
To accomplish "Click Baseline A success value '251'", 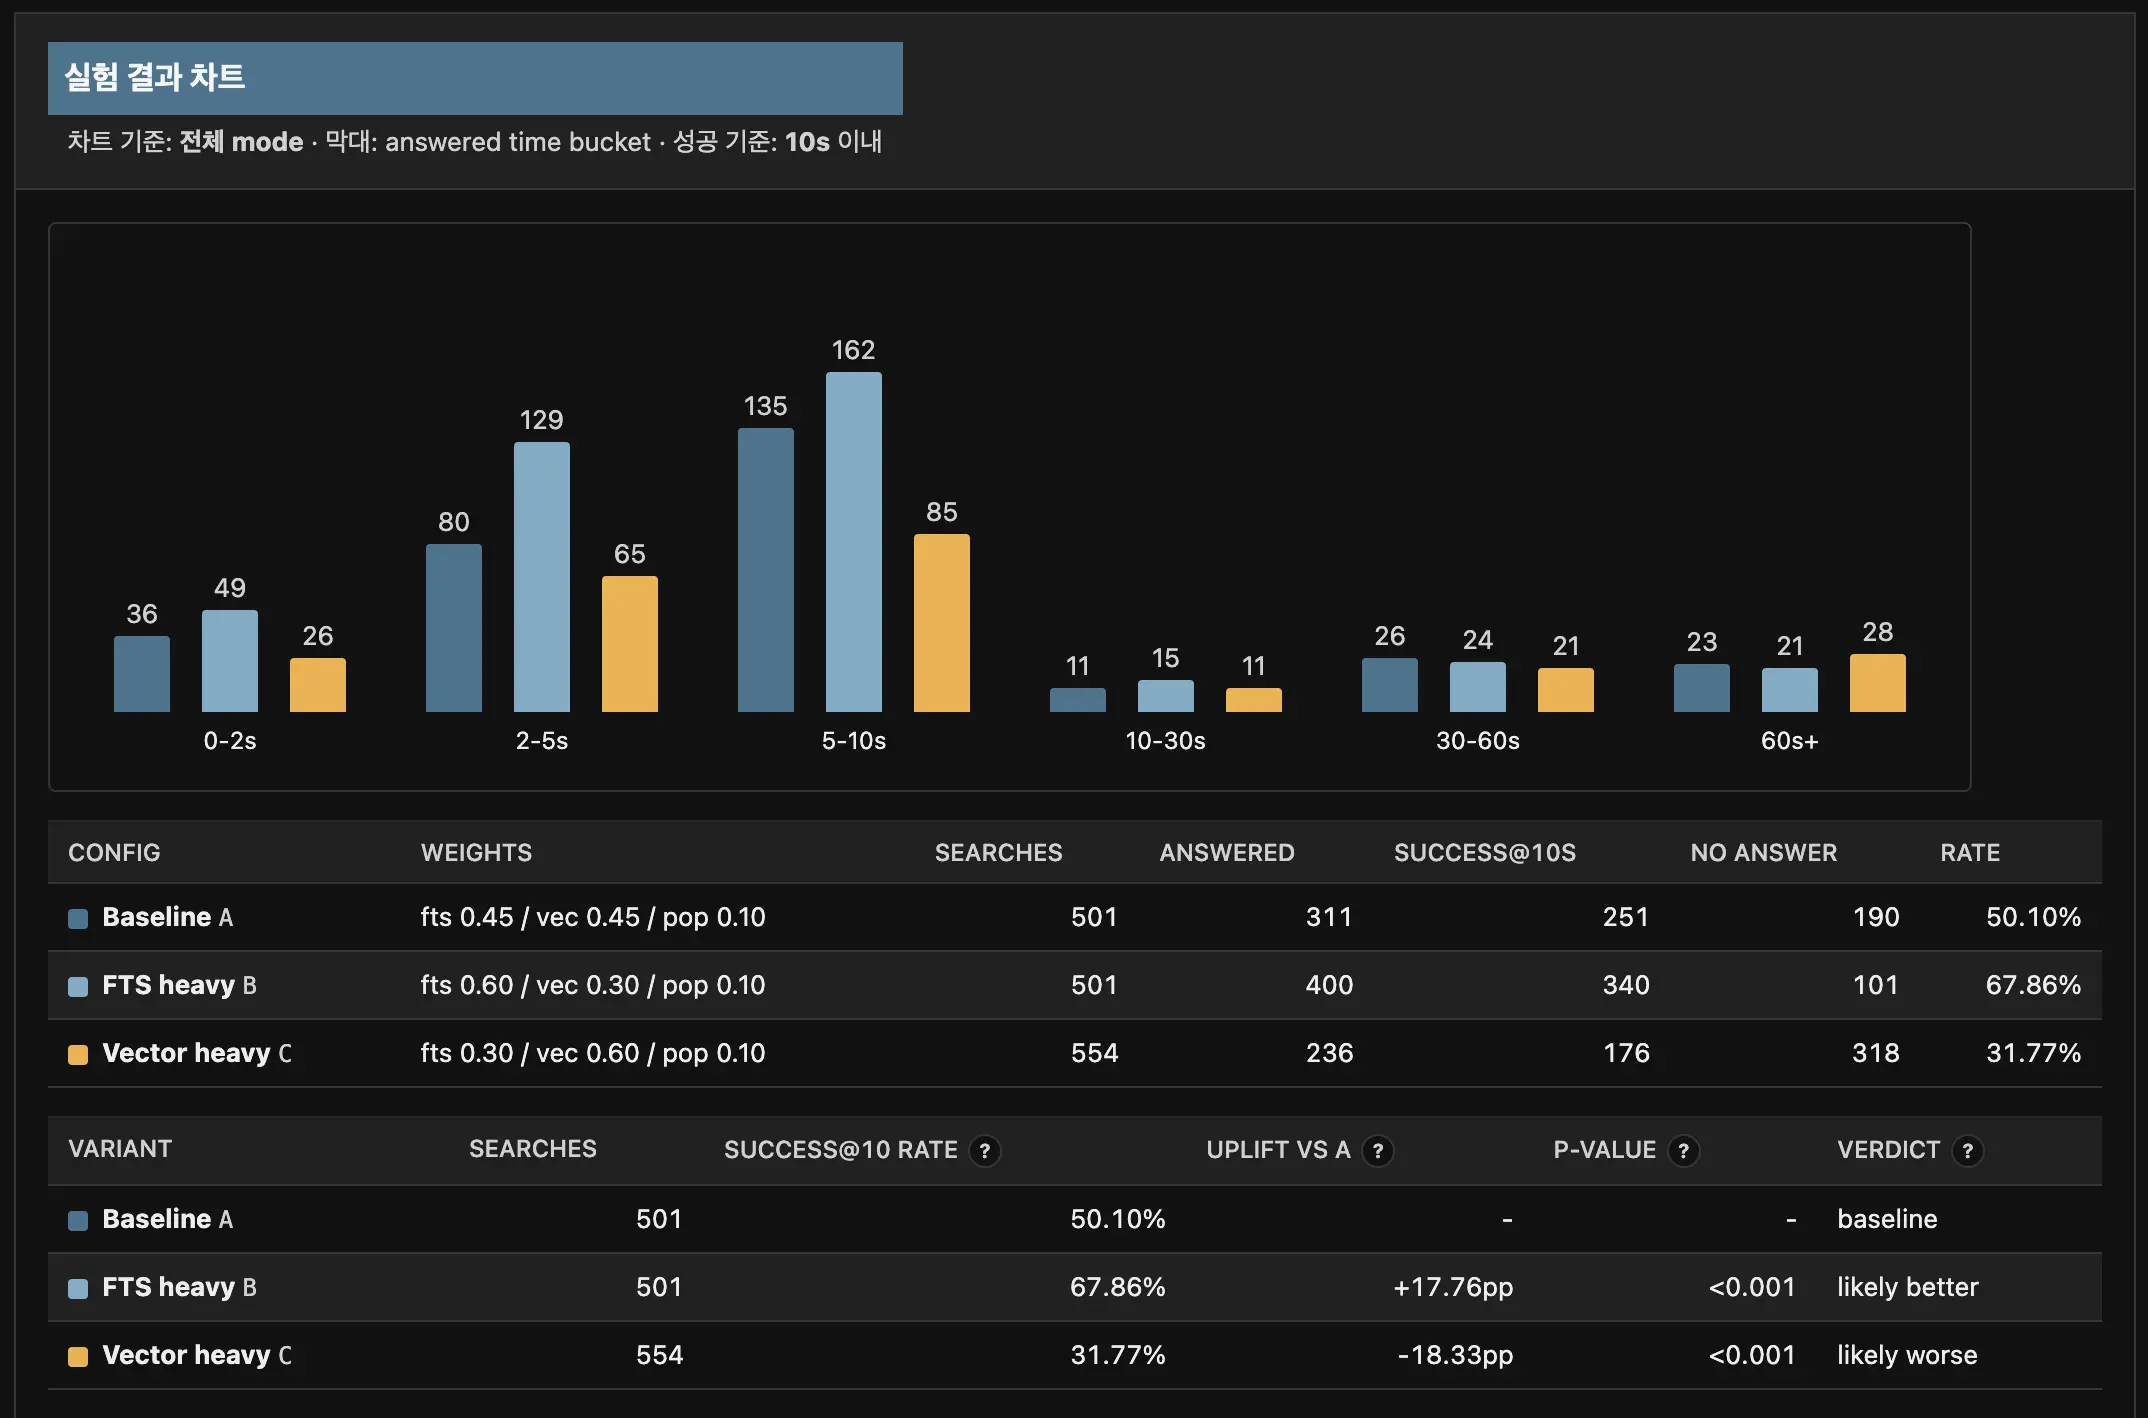I will [x=1626, y=917].
